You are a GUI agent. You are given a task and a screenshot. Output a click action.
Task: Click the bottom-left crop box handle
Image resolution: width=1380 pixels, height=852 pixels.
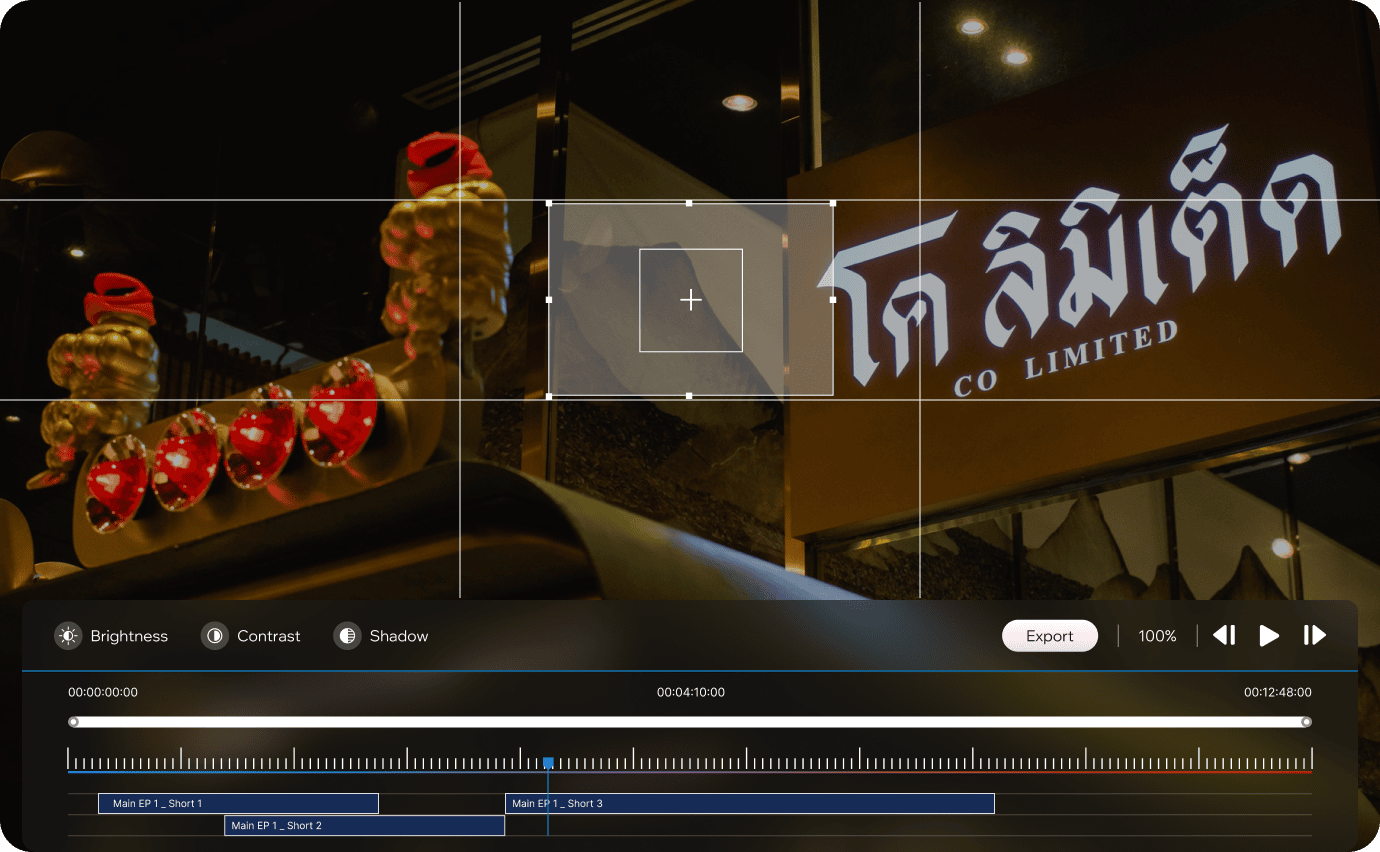pos(549,396)
